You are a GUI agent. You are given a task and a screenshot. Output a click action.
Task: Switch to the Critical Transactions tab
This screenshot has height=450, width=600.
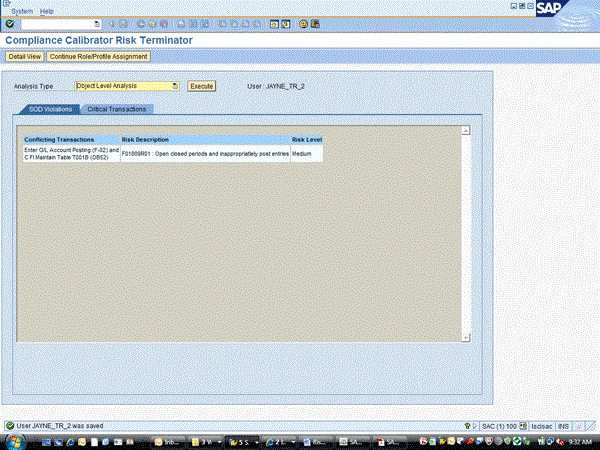point(116,108)
